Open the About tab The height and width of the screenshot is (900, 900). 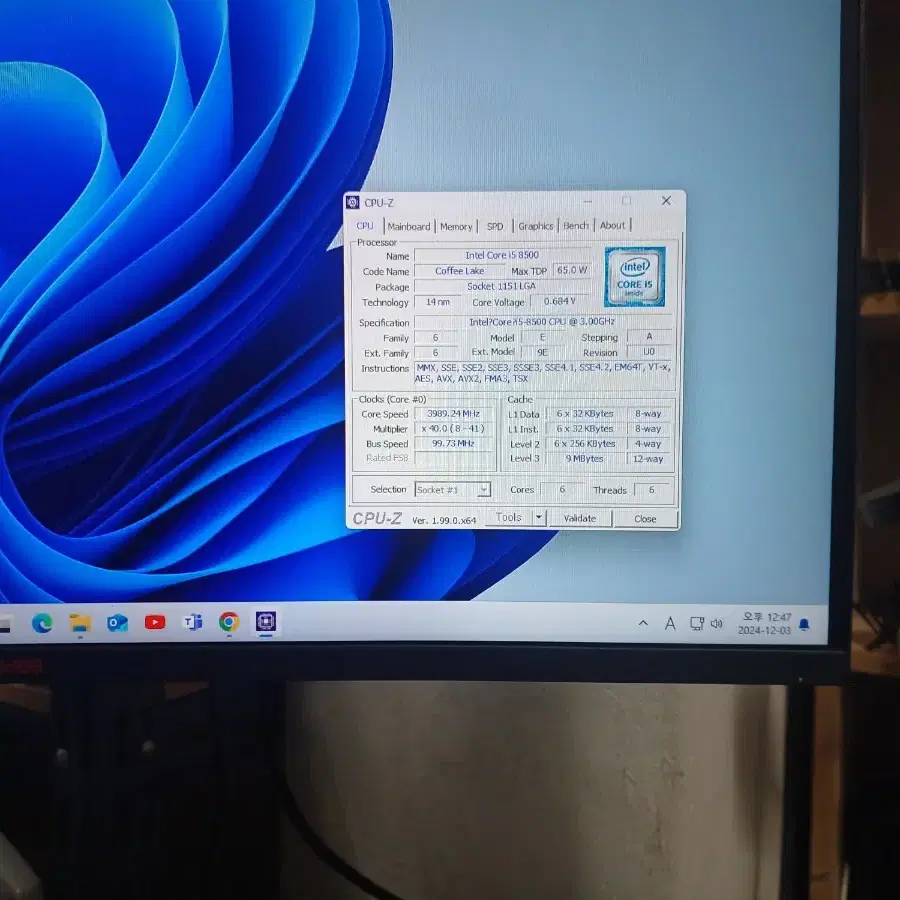point(612,225)
